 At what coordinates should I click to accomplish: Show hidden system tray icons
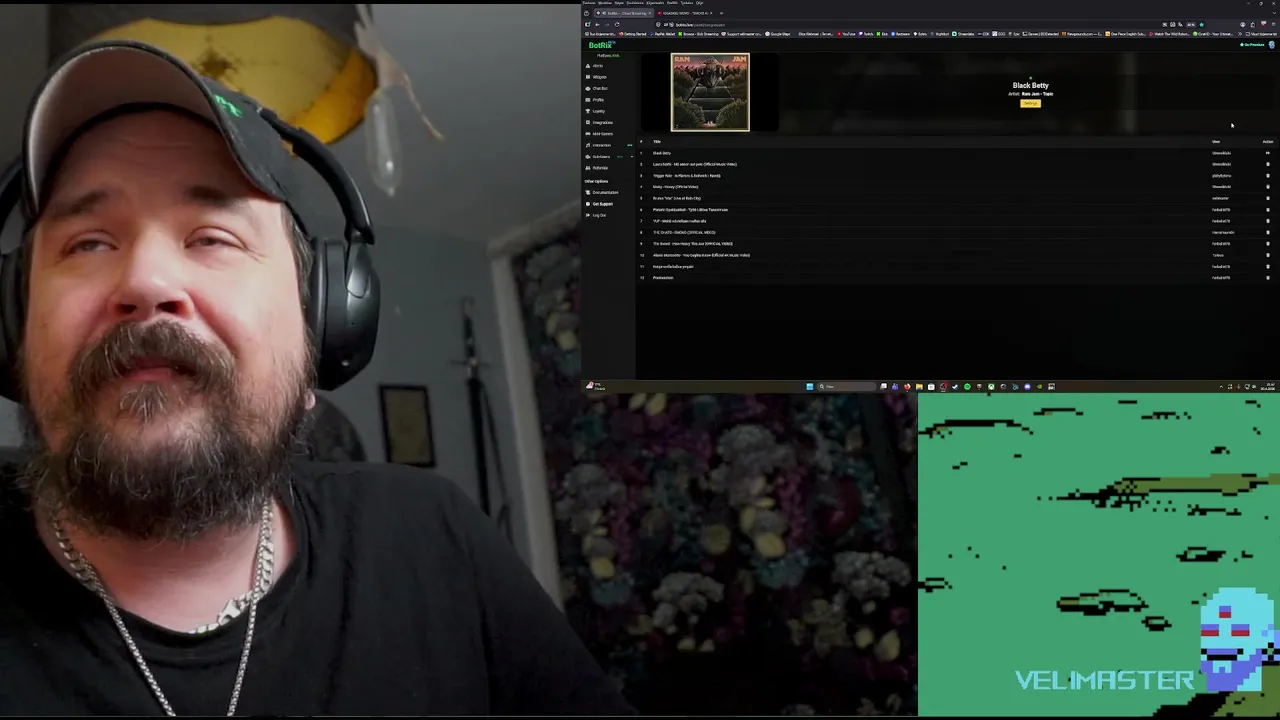pos(1222,386)
